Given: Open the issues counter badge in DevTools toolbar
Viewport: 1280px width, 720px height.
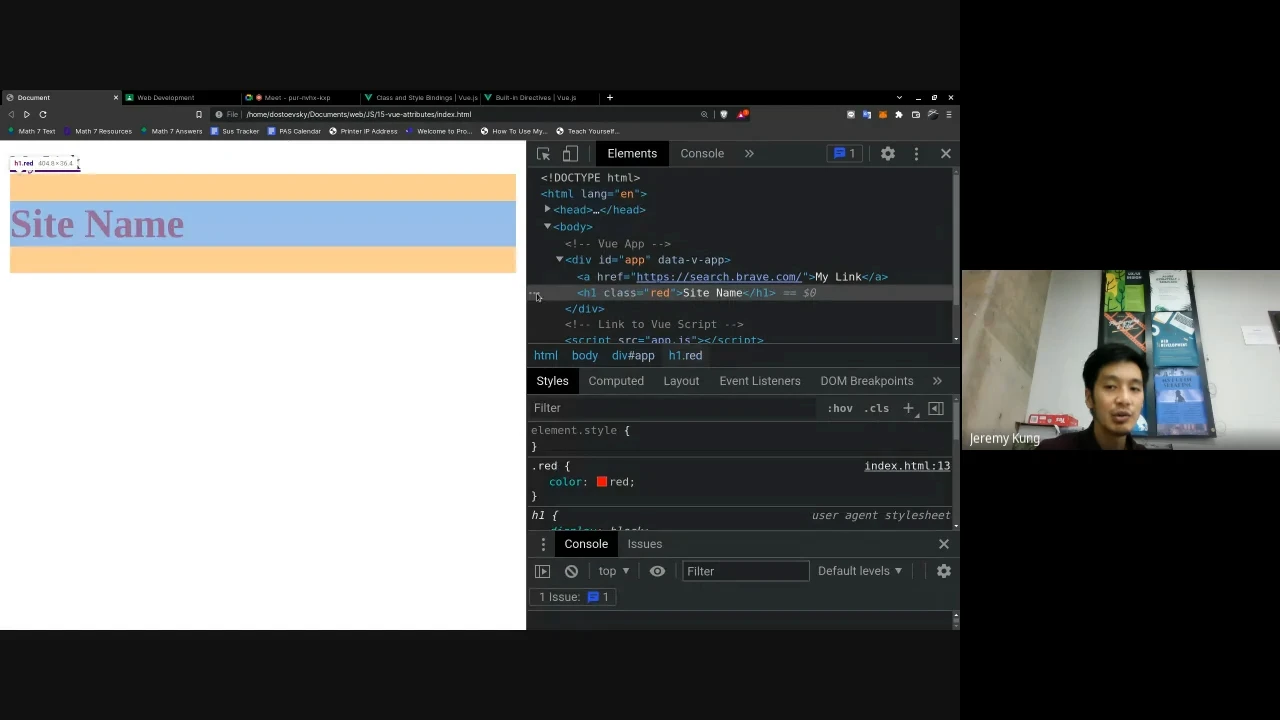Looking at the screenshot, I should pyautogui.click(x=845, y=153).
